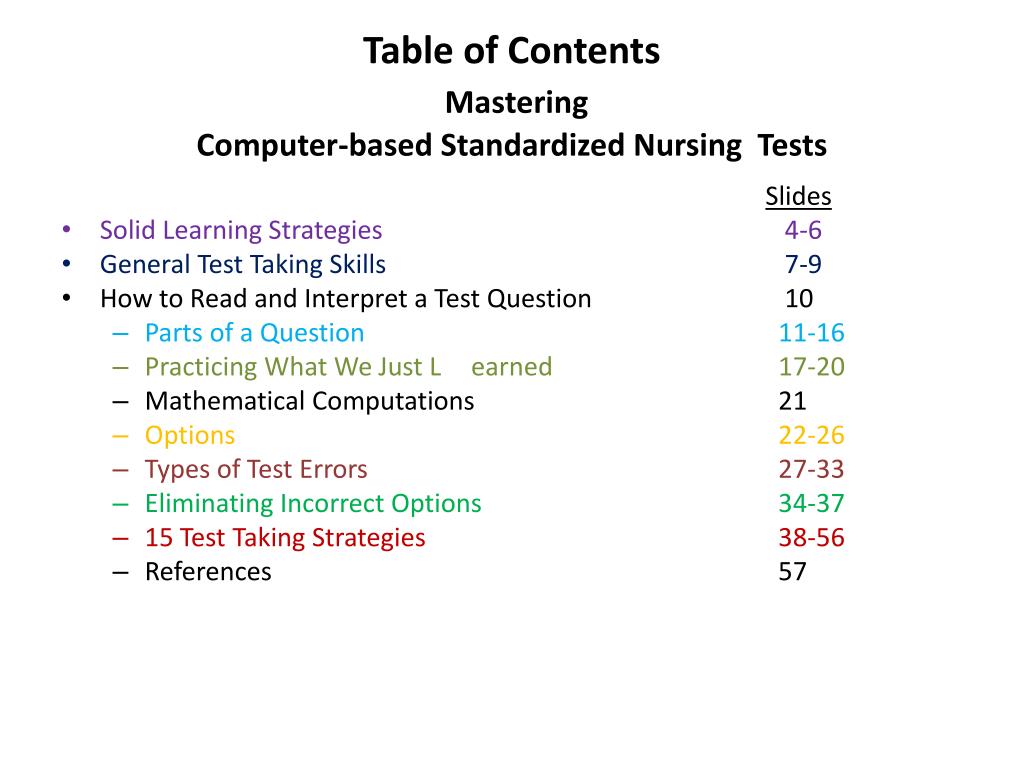Click slide range 22-26

[811, 436]
